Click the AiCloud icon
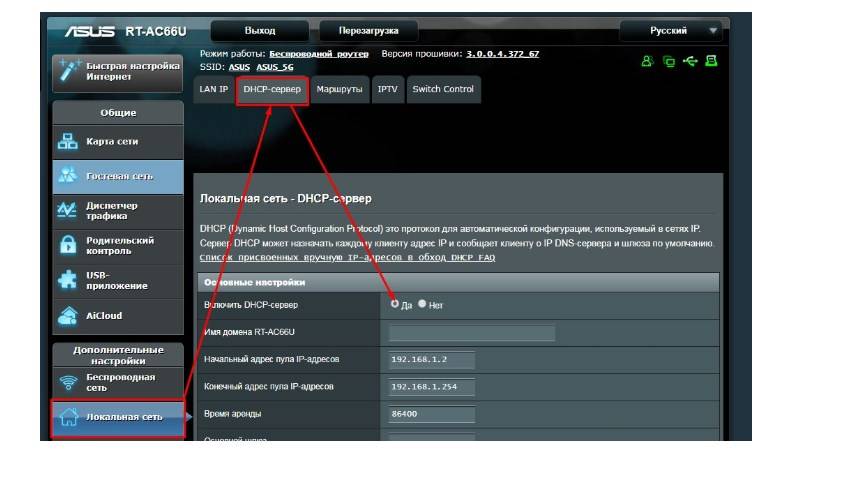 tap(68, 315)
